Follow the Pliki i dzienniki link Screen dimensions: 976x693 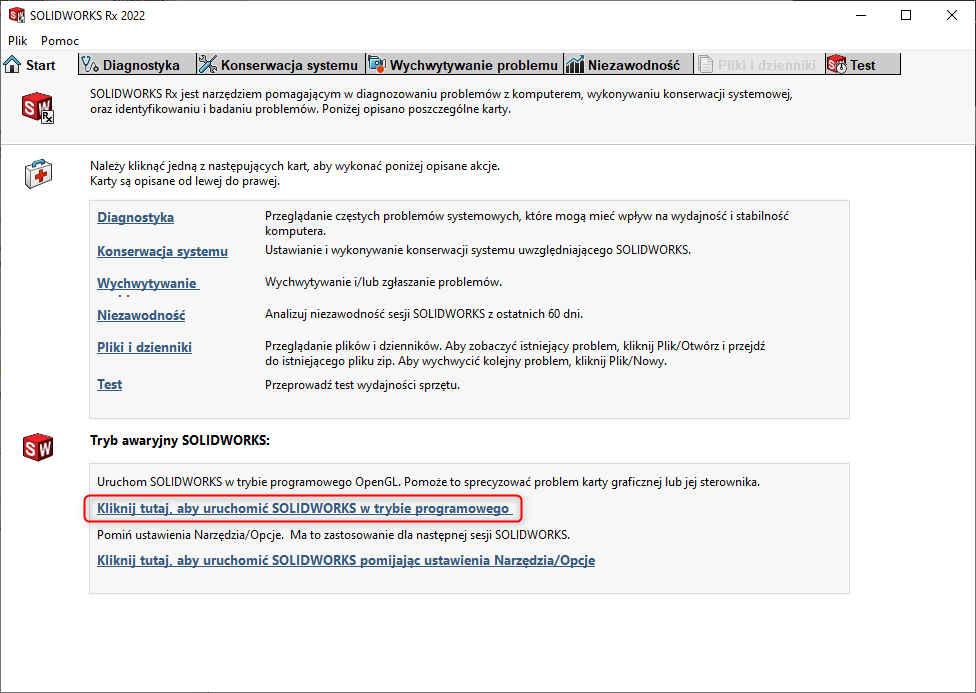coord(144,347)
